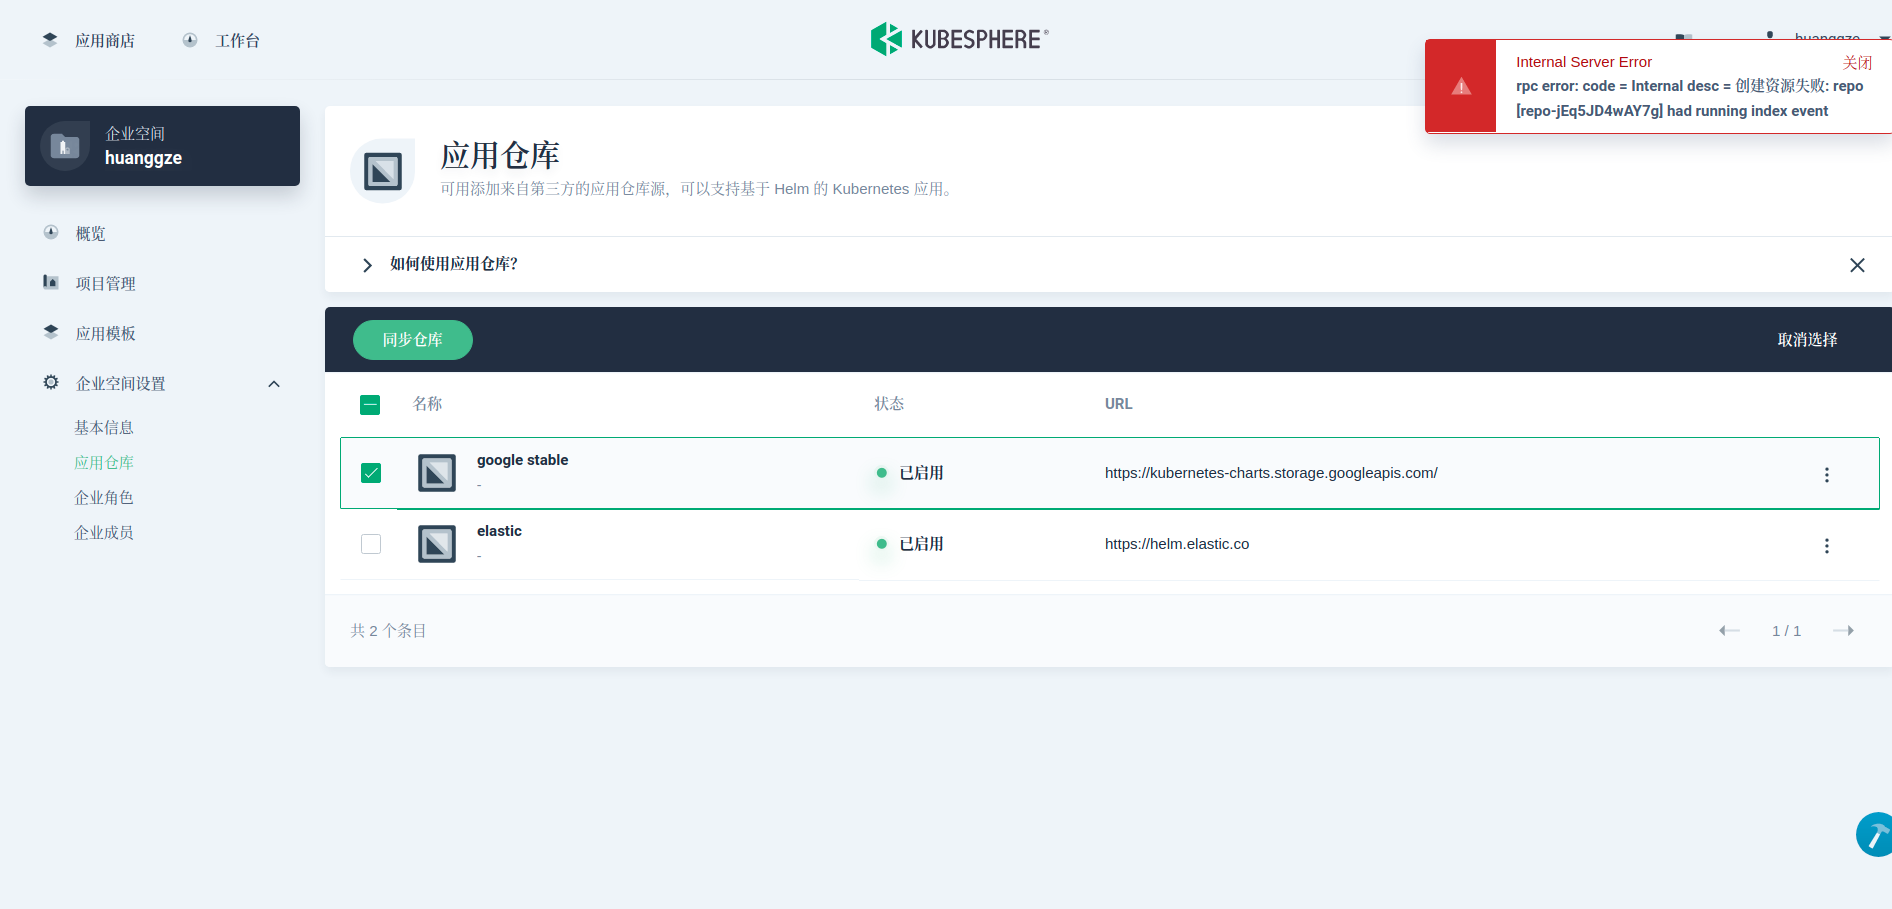This screenshot has height=909, width=1892.
Task: Click 取消选择 to deselect
Action: pos(1807,340)
